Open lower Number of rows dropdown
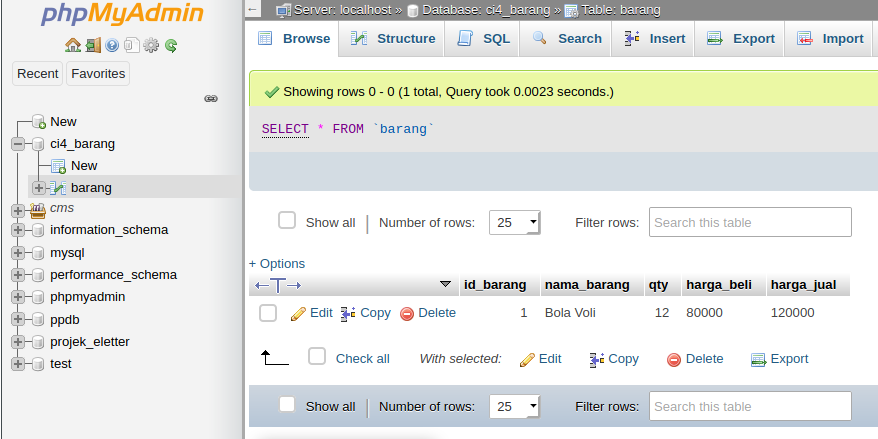The image size is (878, 439). click(x=515, y=407)
